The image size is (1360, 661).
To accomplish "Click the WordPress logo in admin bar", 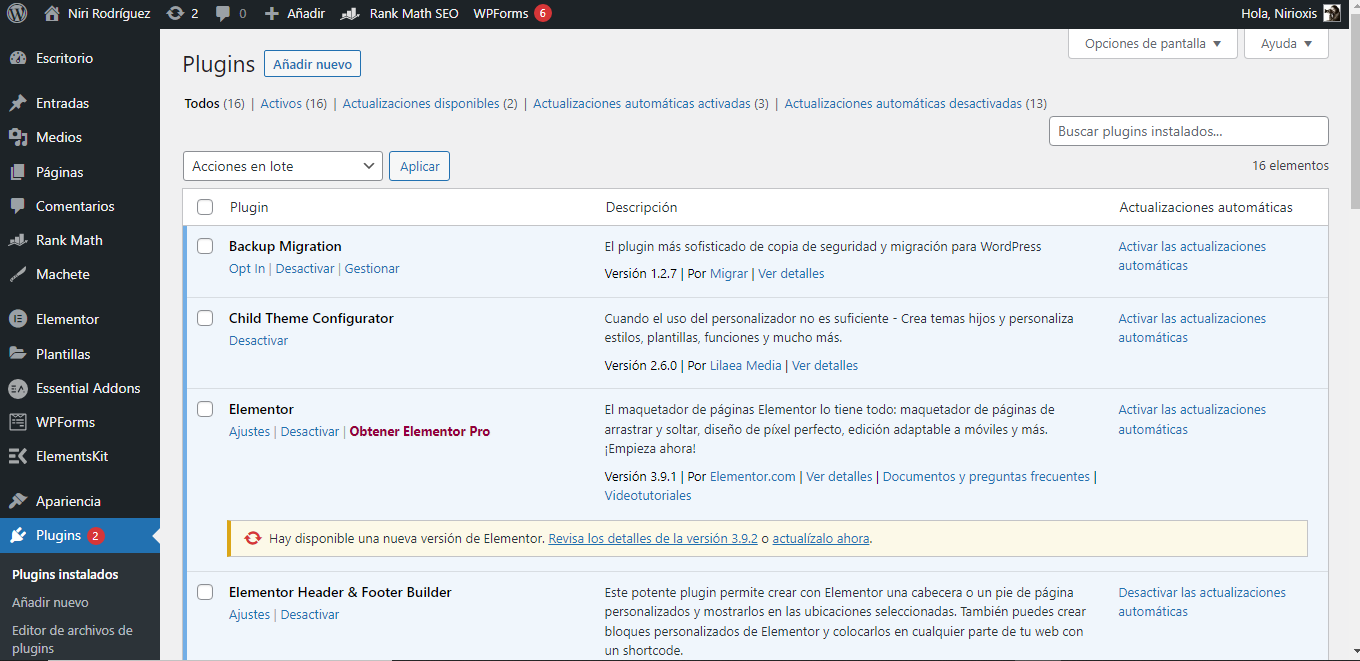I will pyautogui.click(x=17, y=14).
